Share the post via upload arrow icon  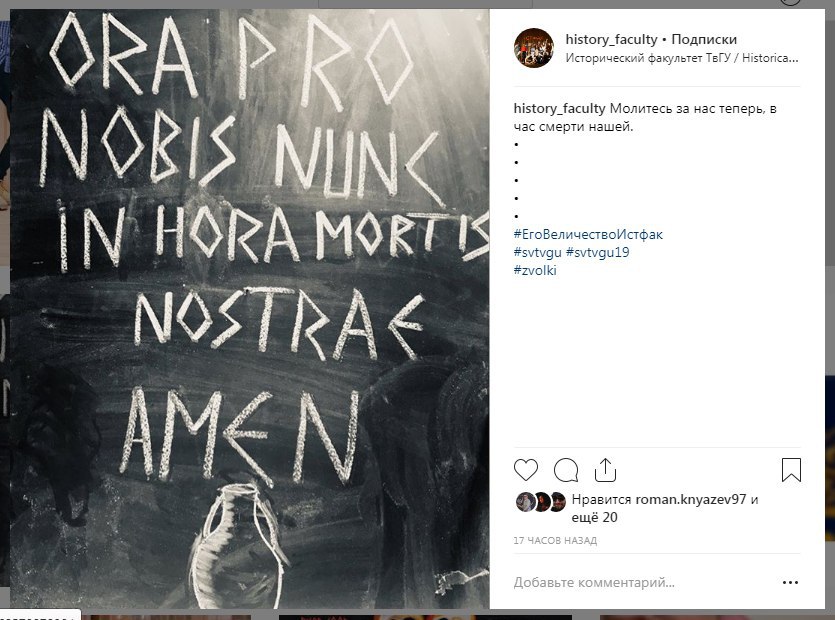605,470
